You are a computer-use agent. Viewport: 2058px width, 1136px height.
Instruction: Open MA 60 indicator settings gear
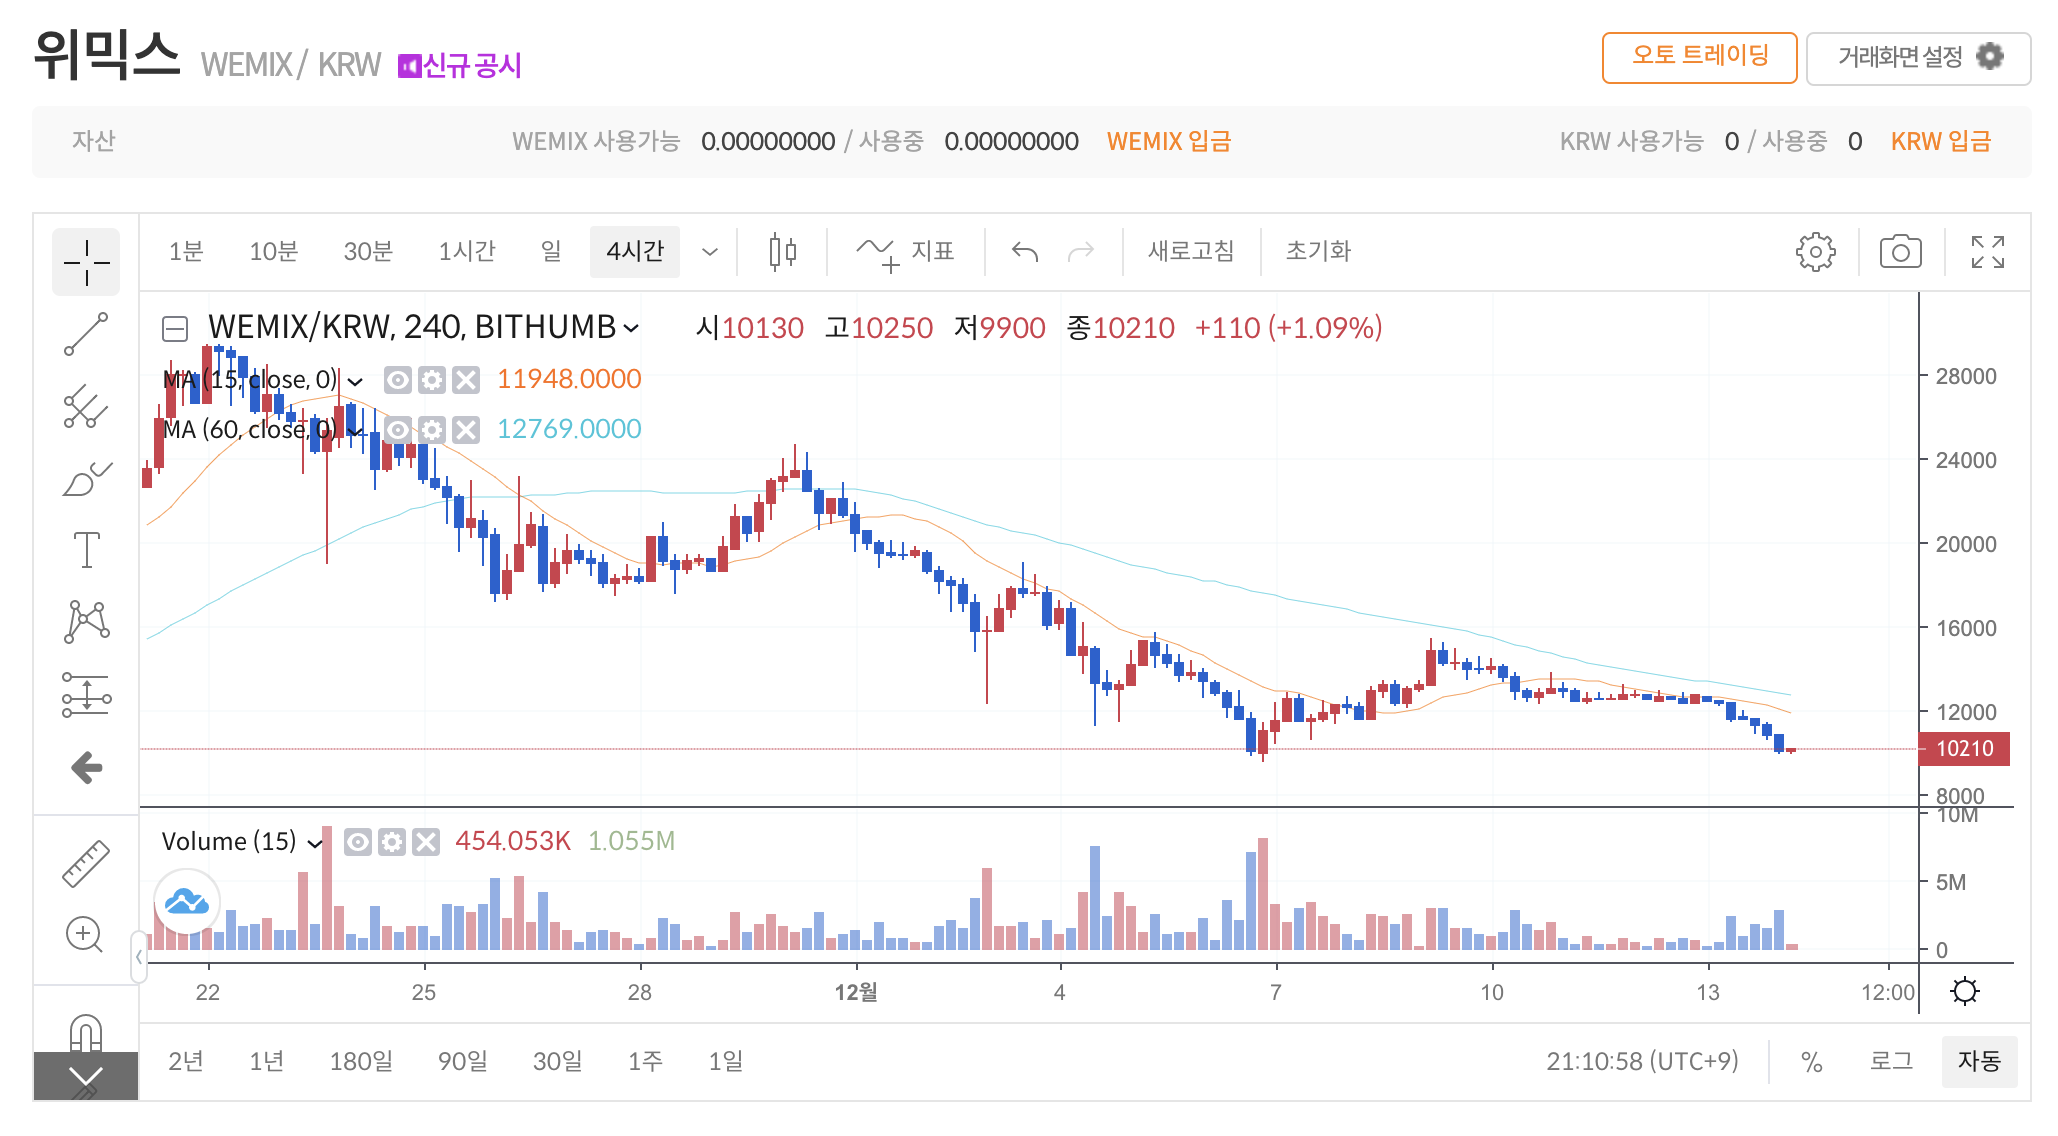coord(432,430)
